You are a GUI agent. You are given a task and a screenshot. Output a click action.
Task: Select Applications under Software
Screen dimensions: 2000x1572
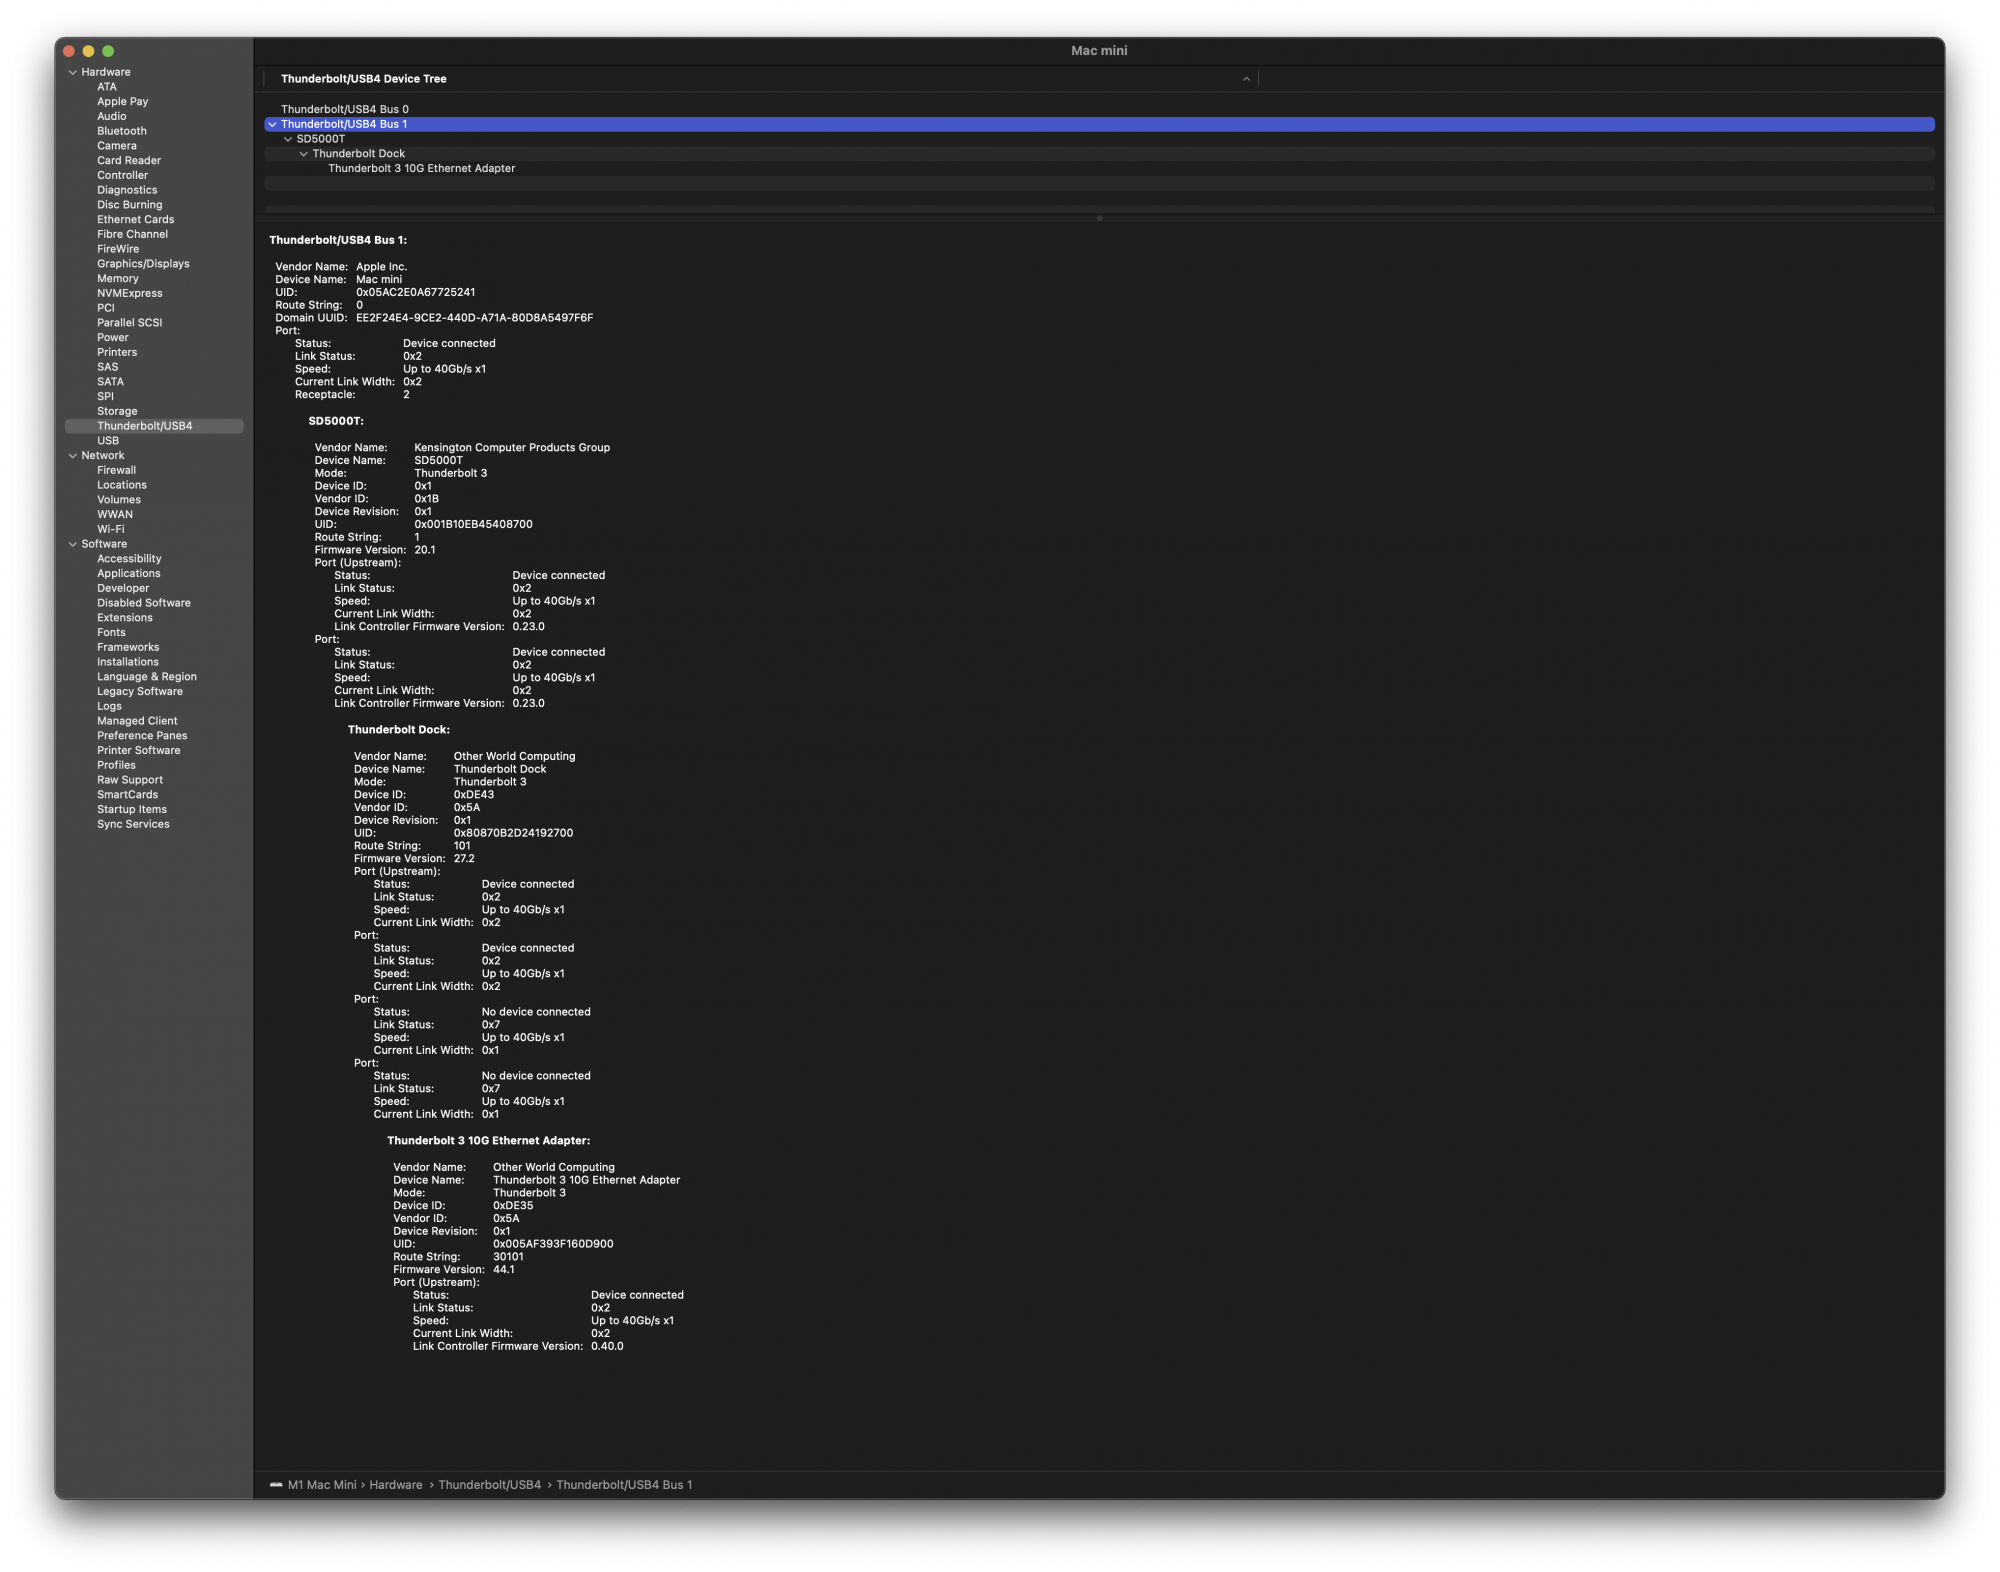tap(129, 574)
